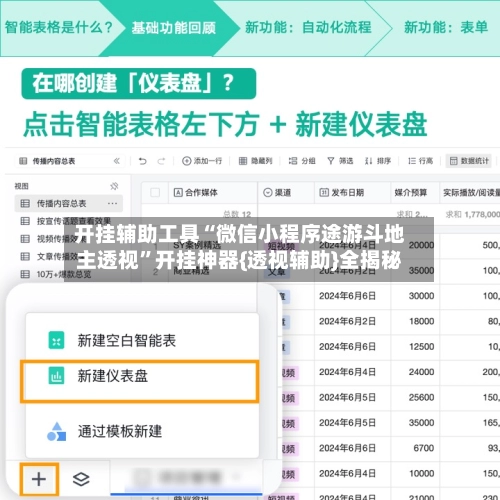Click the 基础功能回顾 navigation step

click(173, 28)
